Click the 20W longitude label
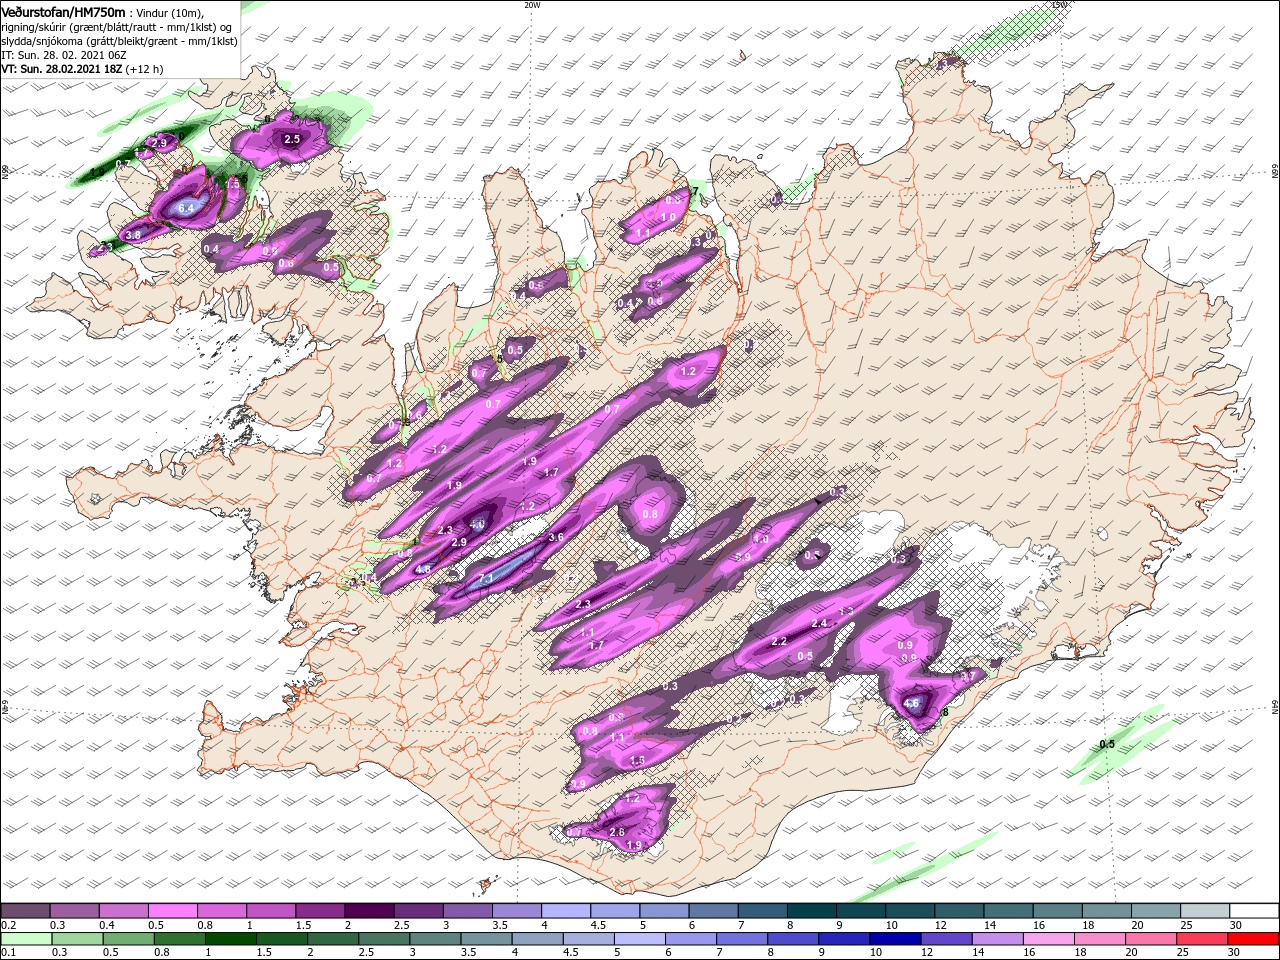 click(x=532, y=5)
